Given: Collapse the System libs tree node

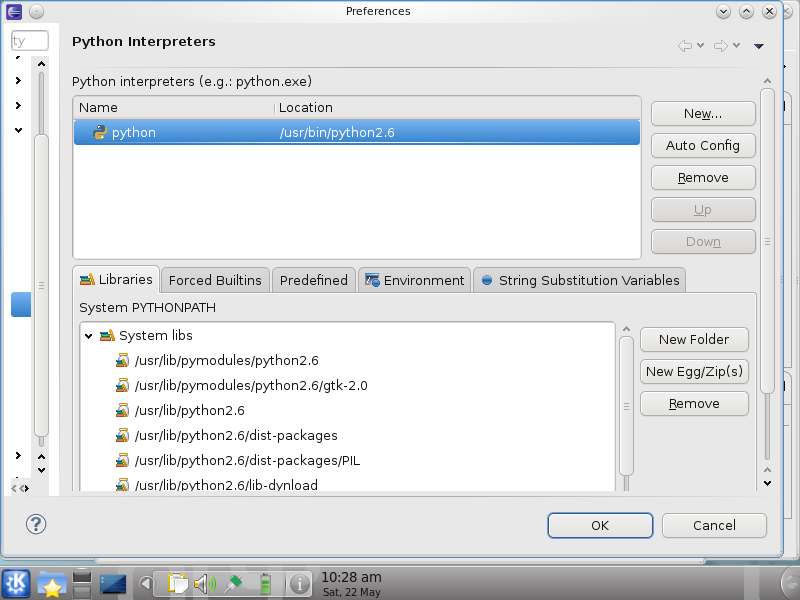Looking at the screenshot, I should pos(89,336).
